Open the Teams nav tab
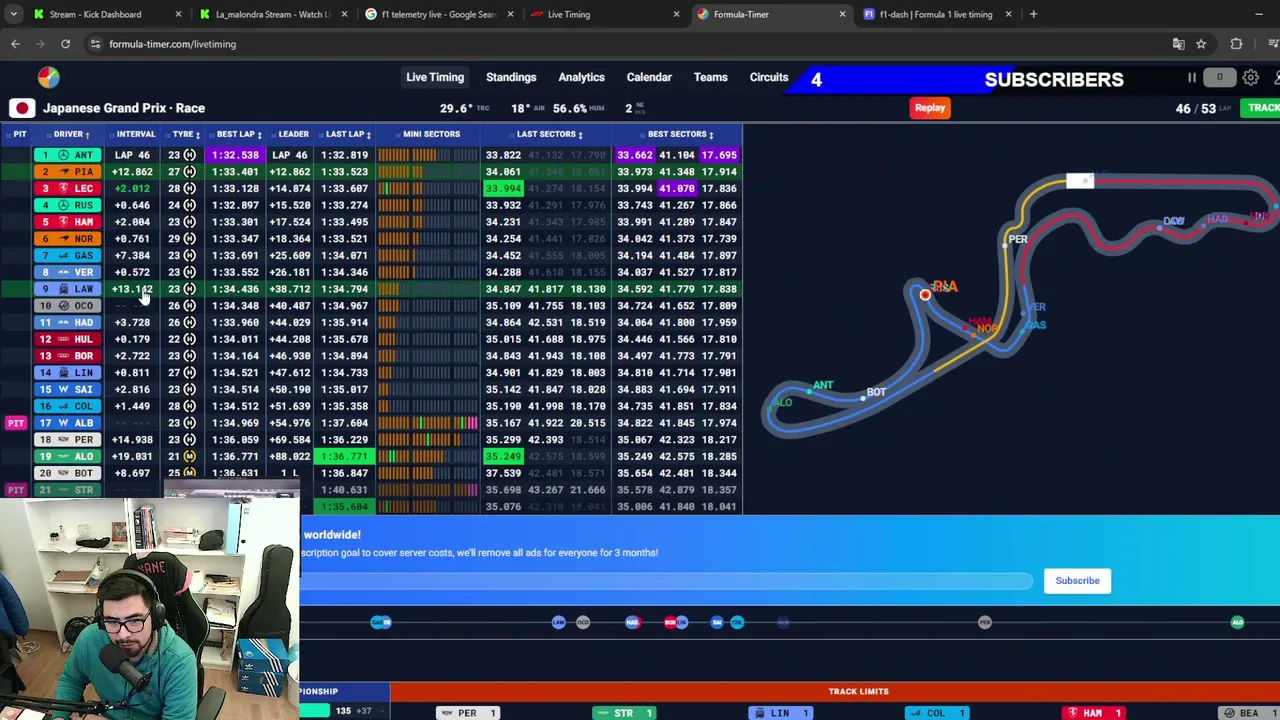This screenshot has width=1280, height=720. [711, 77]
